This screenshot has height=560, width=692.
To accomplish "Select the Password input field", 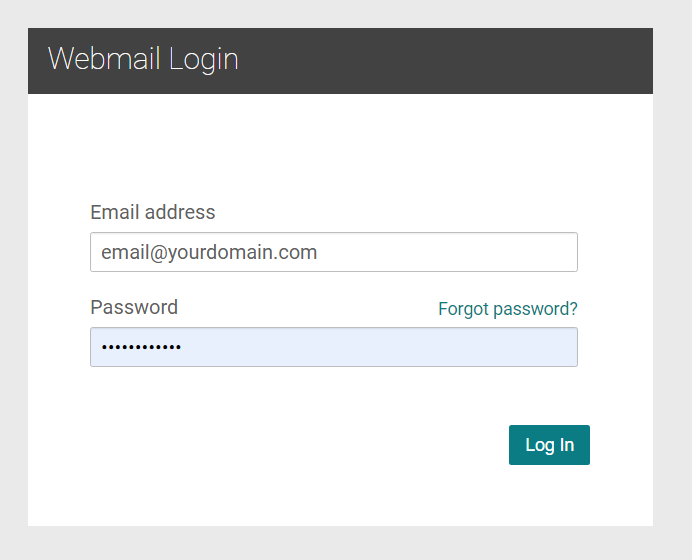I will tap(334, 347).
